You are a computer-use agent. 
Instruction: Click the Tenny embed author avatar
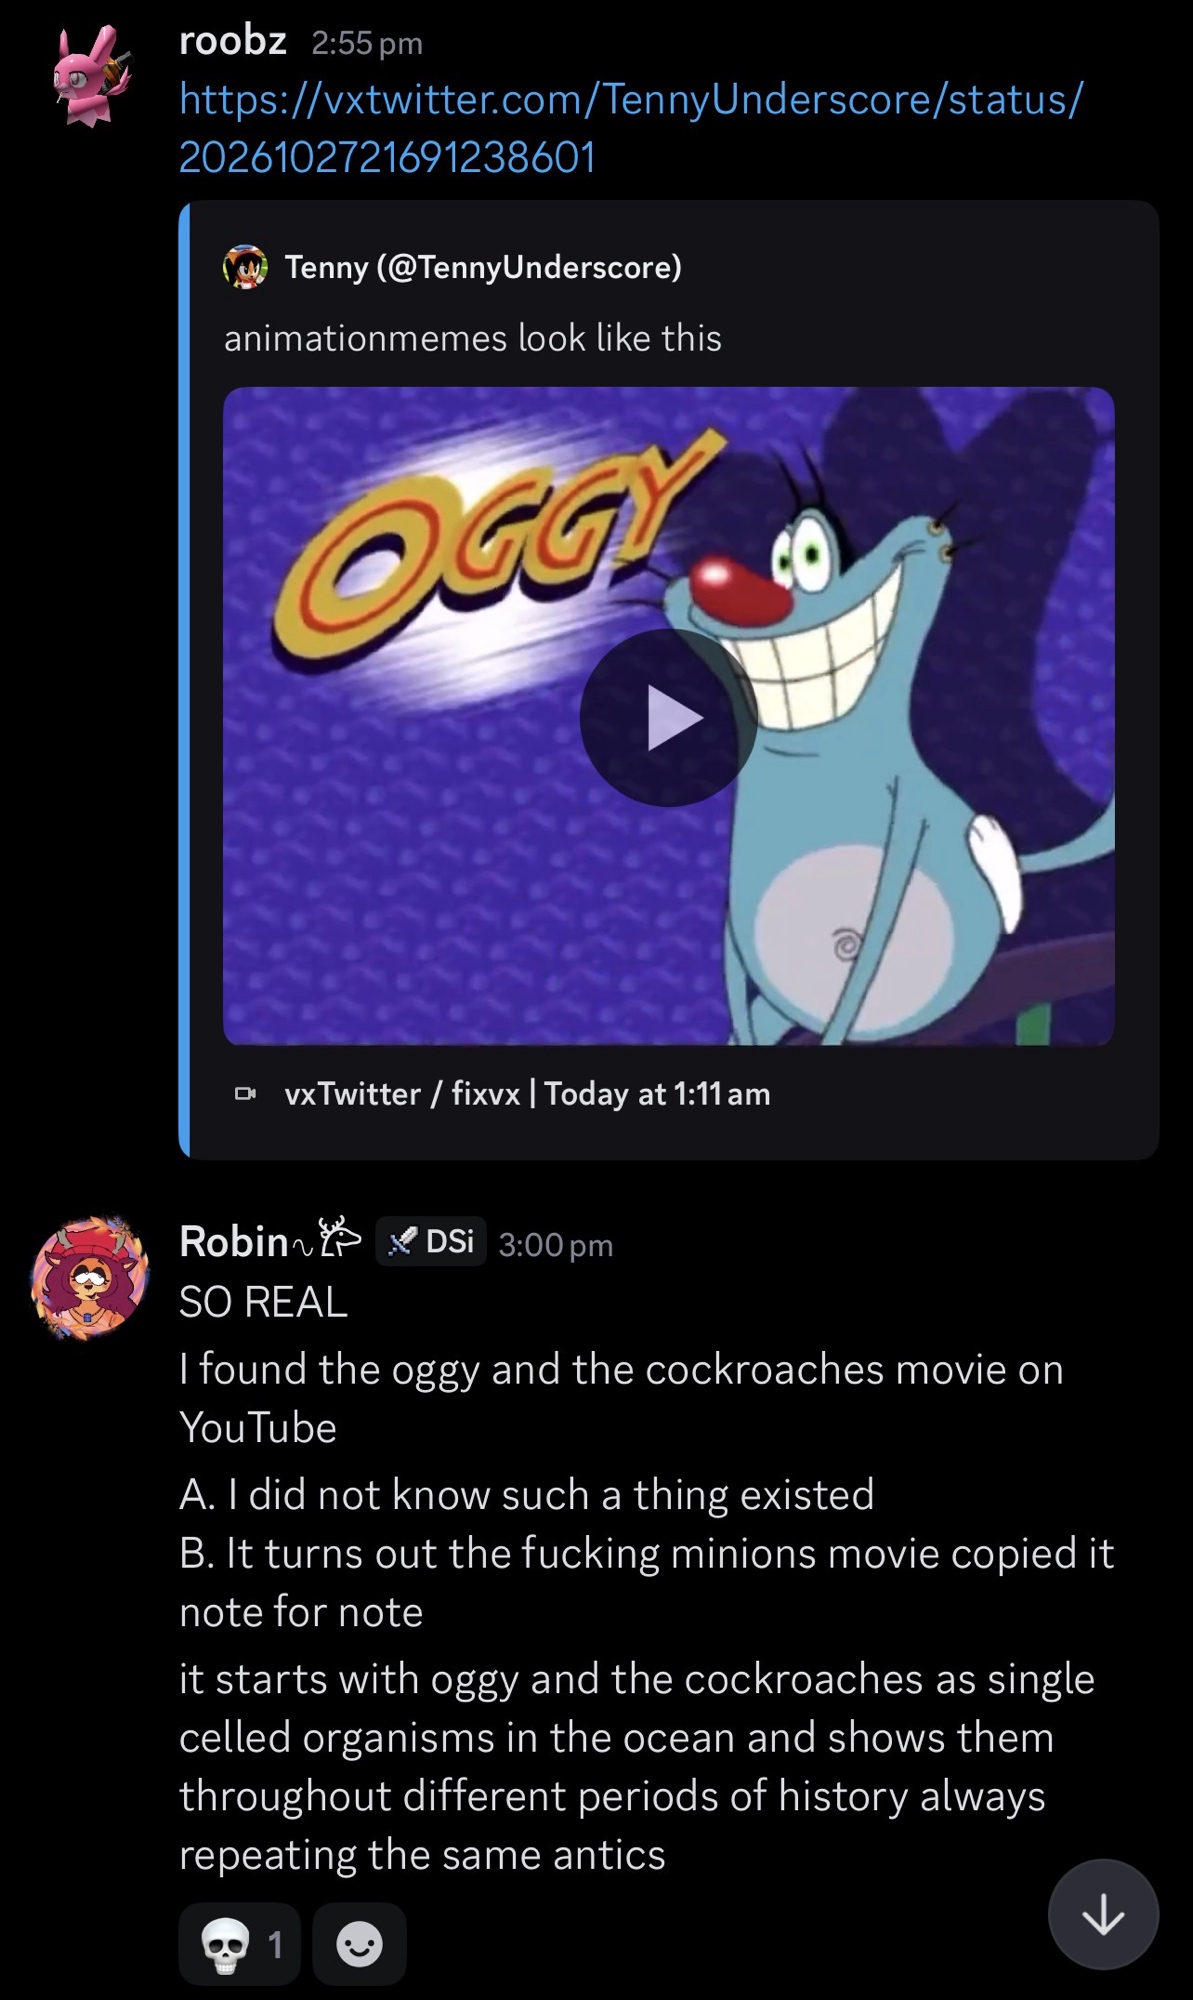[x=245, y=267]
